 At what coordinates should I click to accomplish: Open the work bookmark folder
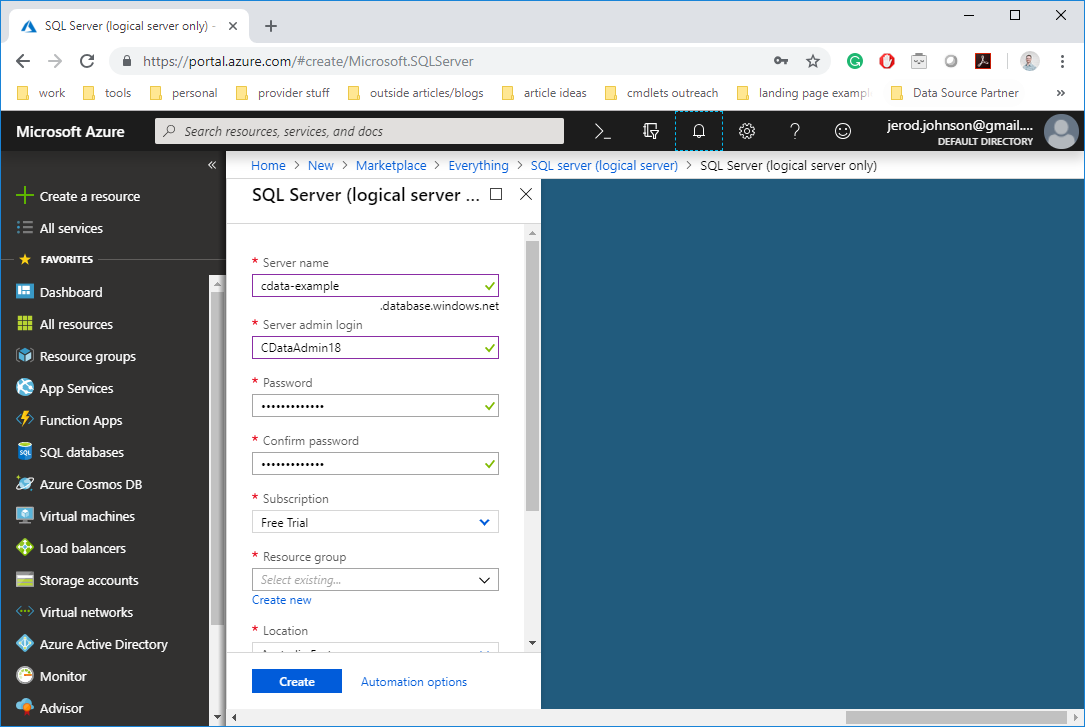coord(42,93)
